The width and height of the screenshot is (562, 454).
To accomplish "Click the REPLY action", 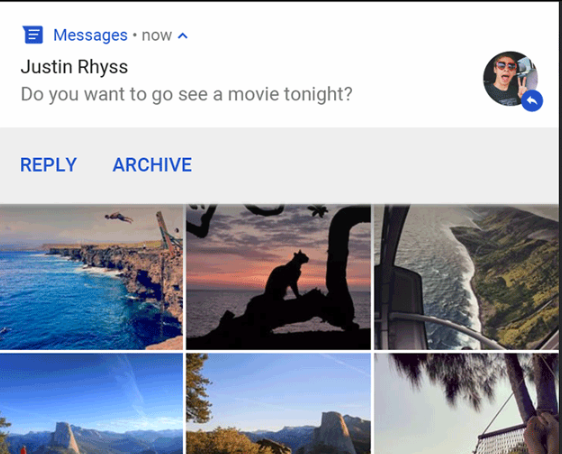I will click(x=48, y=165).
